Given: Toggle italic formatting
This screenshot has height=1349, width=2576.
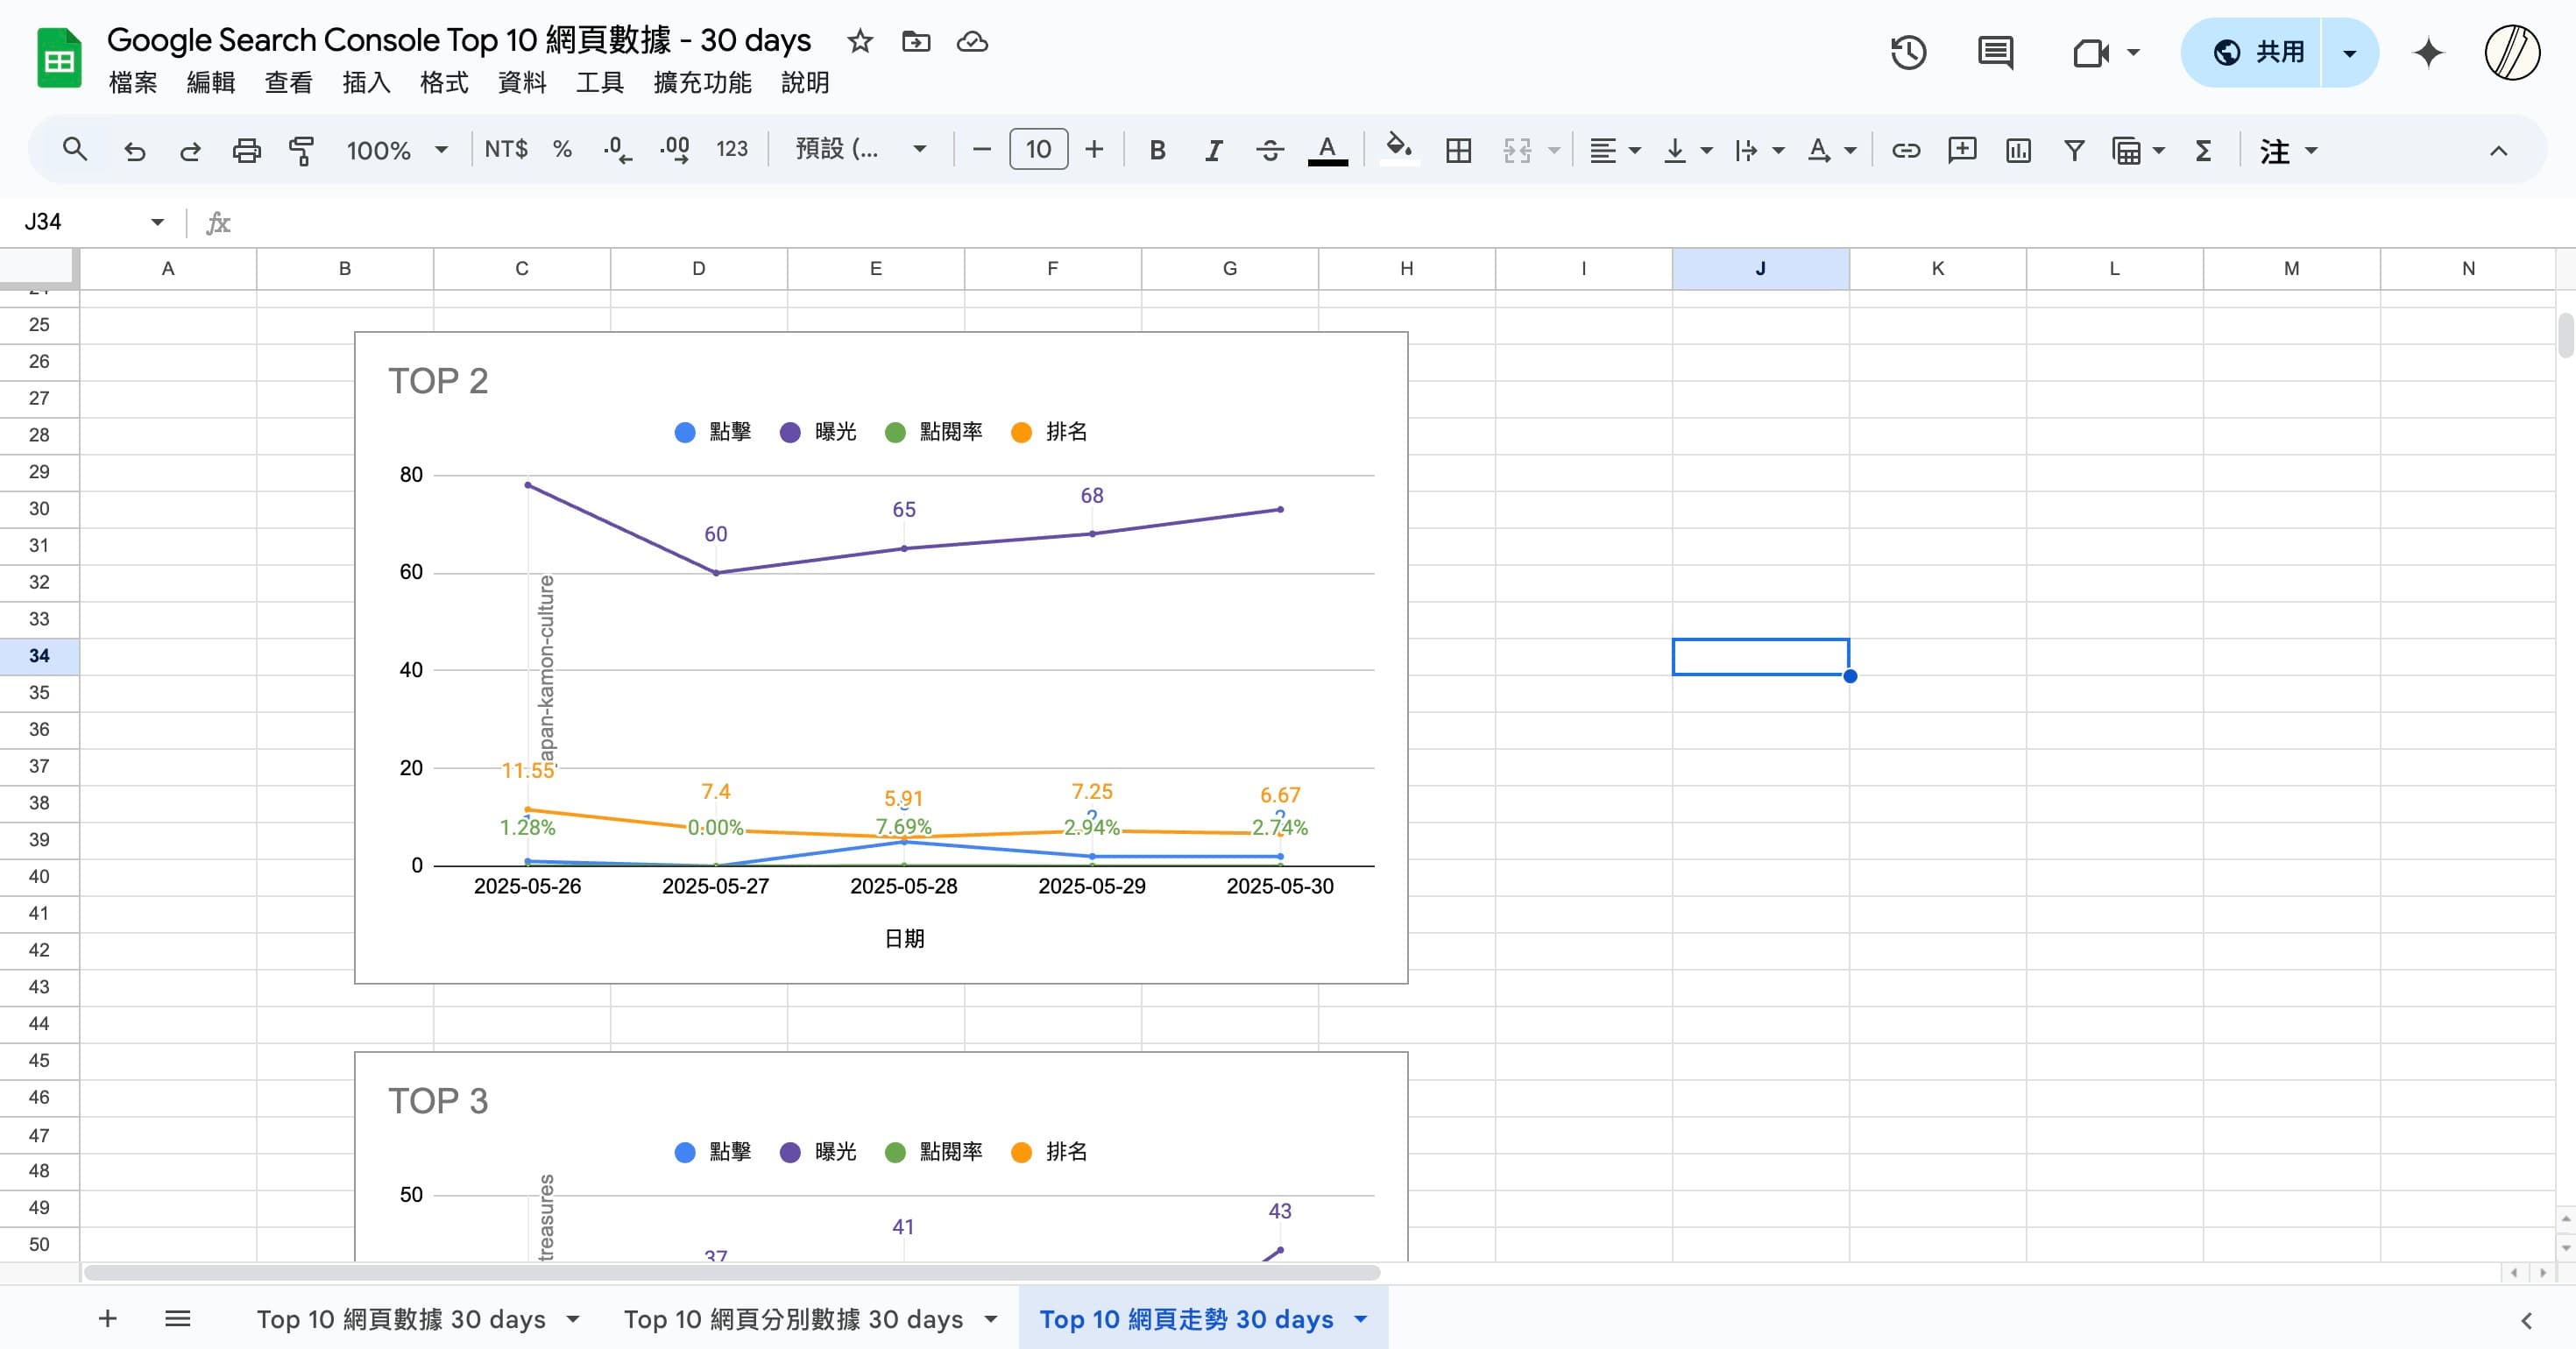Looking at the screenshot, I should coord(1213,150).
